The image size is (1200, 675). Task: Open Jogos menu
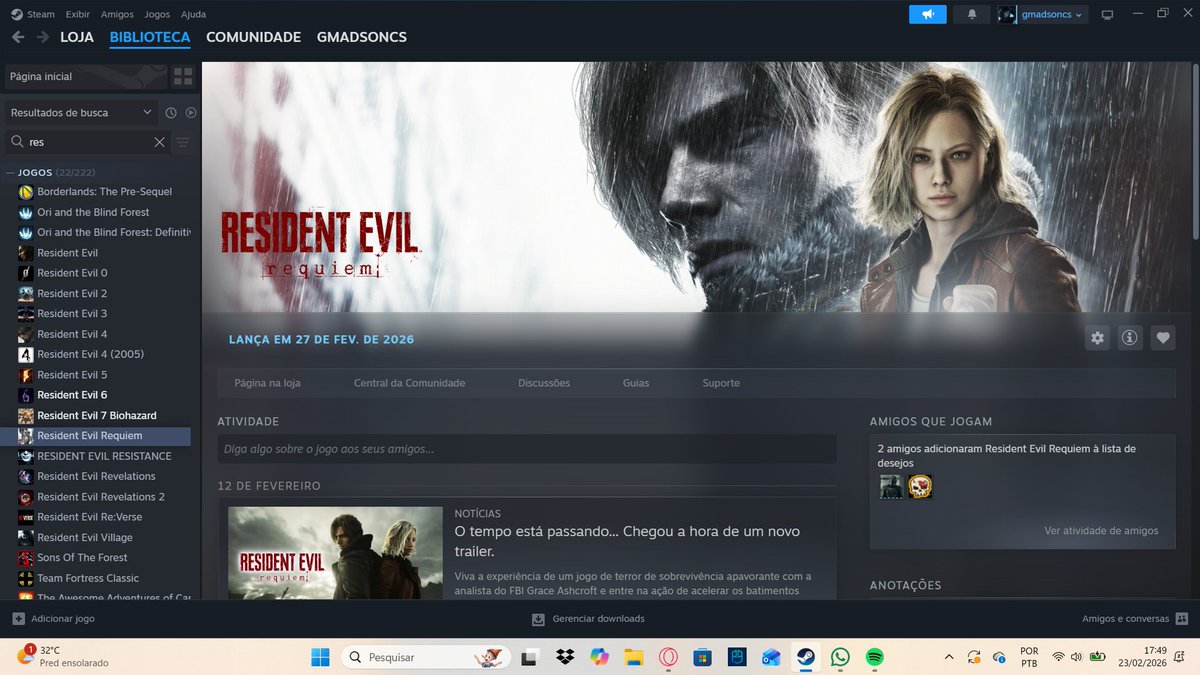click(x=157, y=14)
